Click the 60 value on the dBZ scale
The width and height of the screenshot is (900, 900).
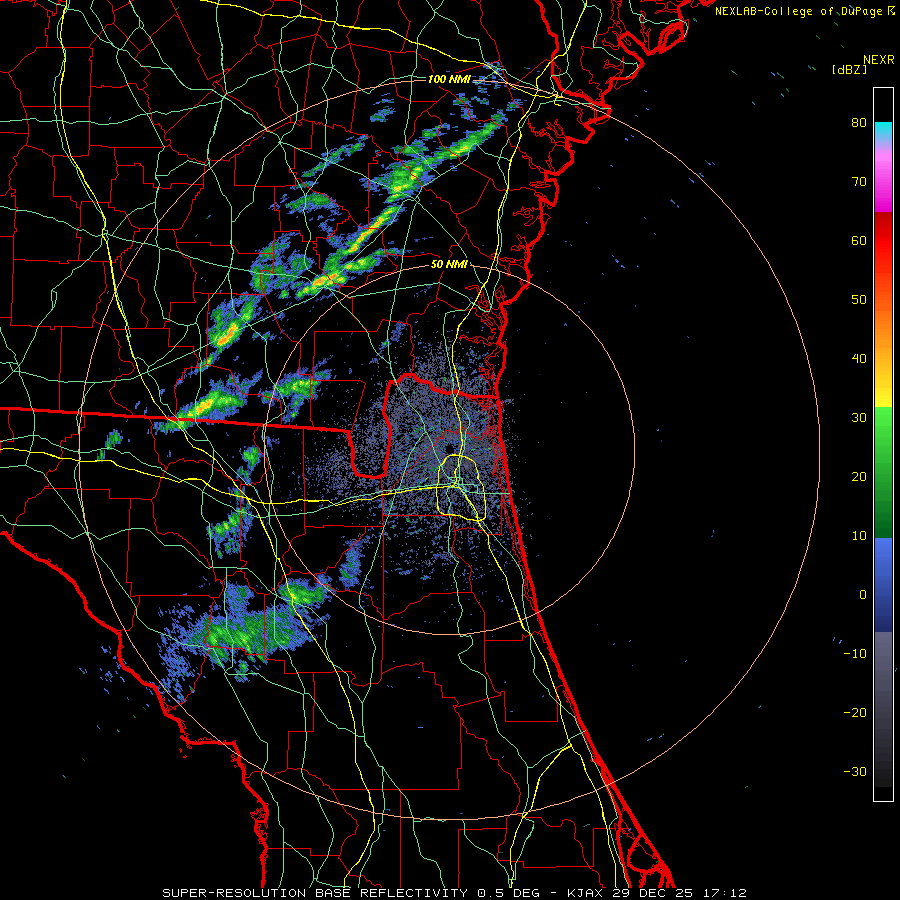click(x=859, y=240)
